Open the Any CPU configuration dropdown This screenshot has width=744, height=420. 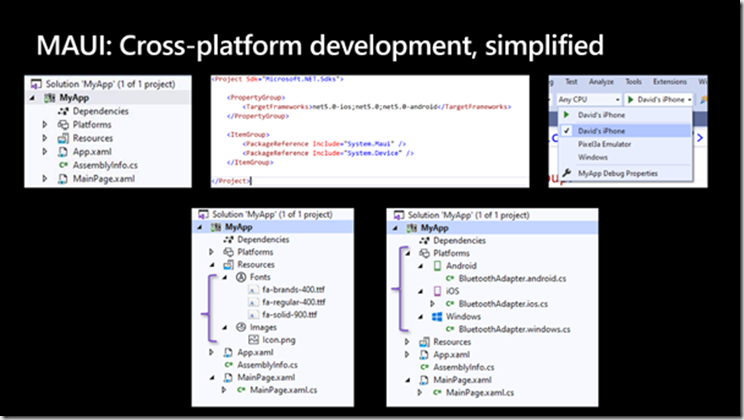click(x=589, y=100)
